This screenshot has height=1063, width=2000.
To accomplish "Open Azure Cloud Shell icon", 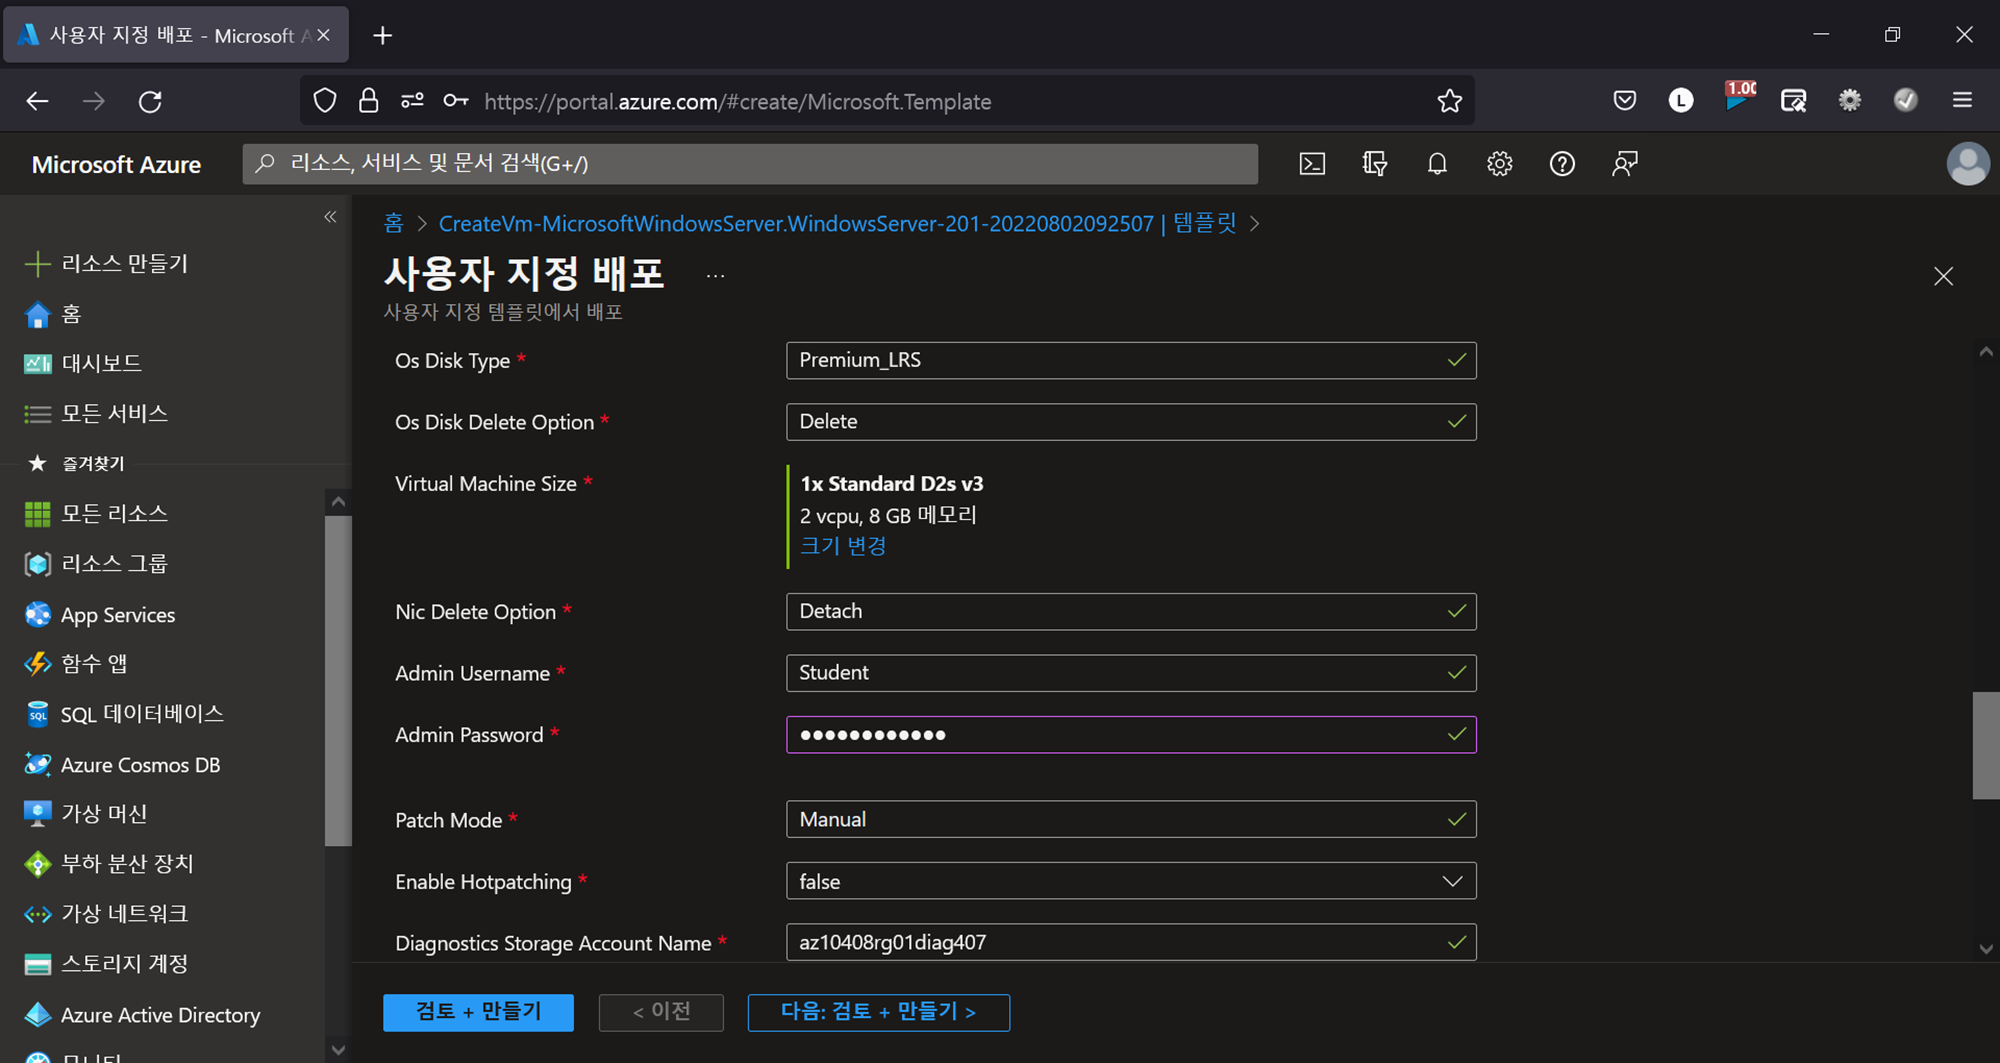I will click(x=1312, y=164).
